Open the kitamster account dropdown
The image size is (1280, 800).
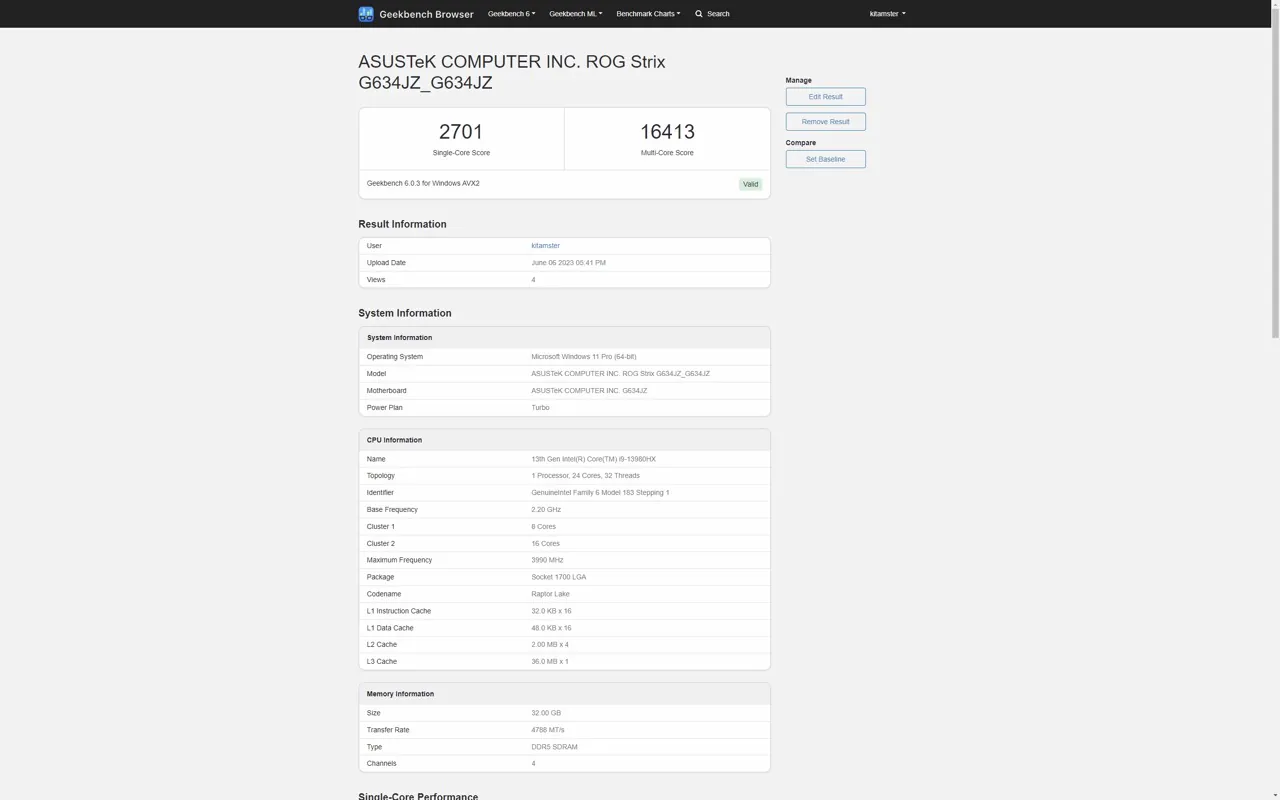coord(887,14)
